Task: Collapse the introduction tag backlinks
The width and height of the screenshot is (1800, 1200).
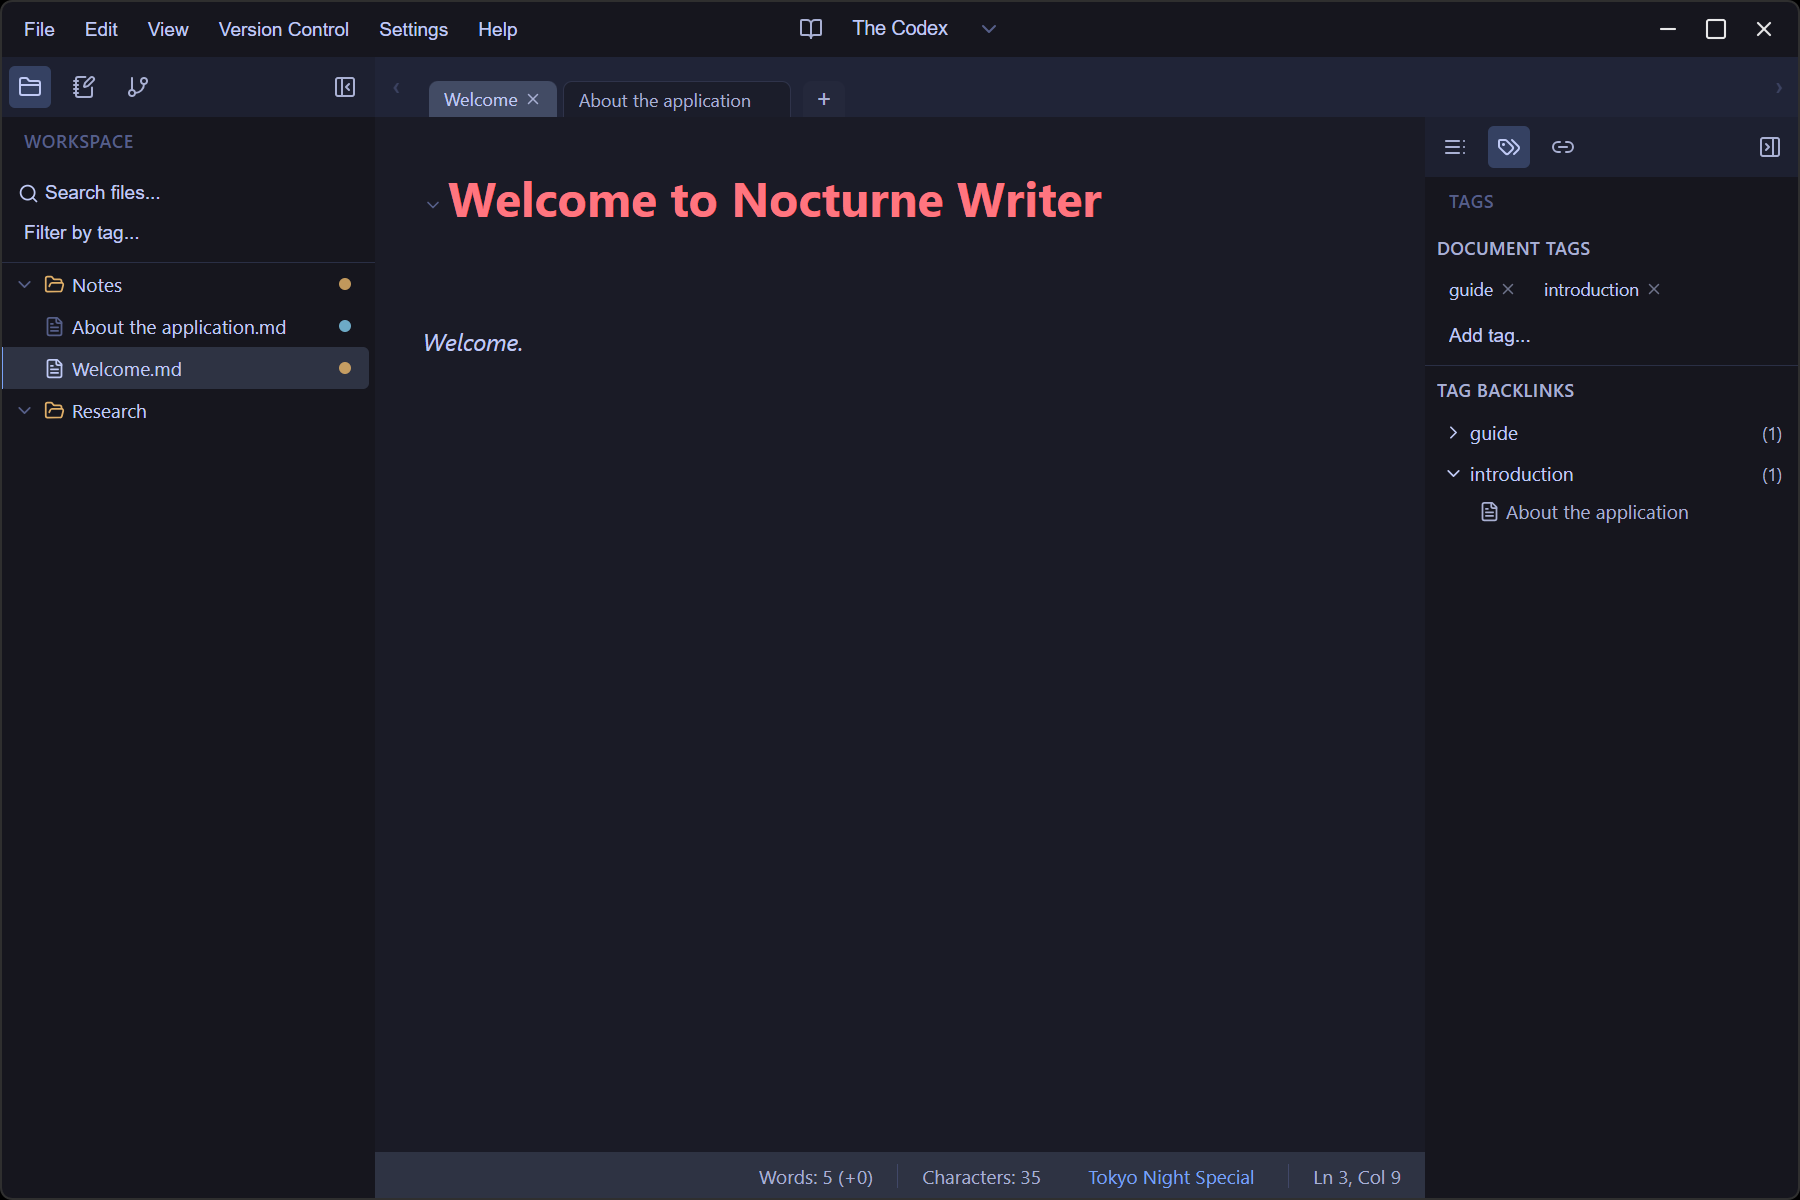Action: point(1453,473)
